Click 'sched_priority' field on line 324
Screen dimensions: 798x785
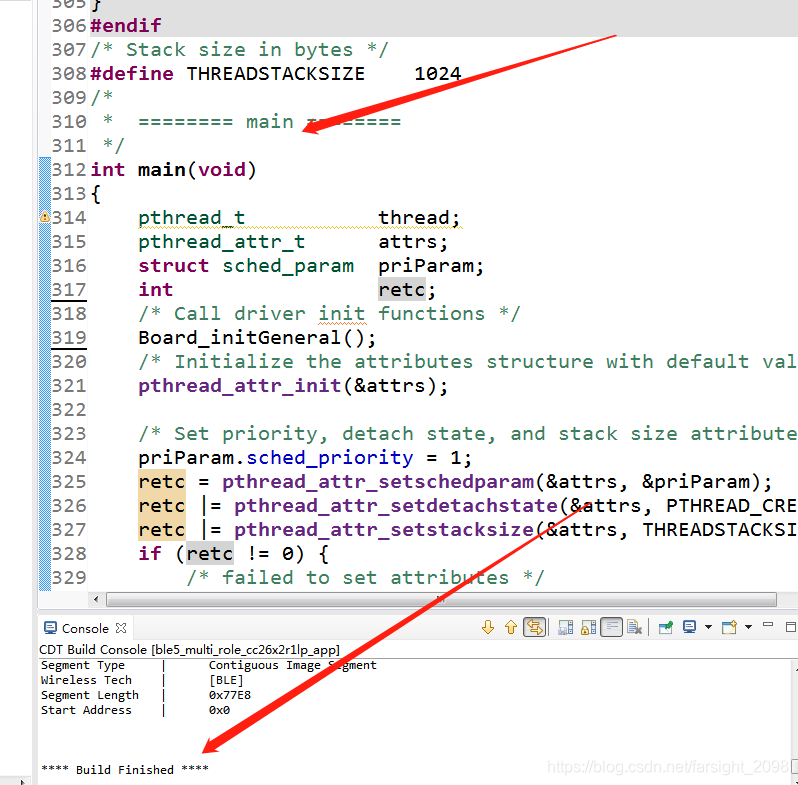[x=330, y=458]
